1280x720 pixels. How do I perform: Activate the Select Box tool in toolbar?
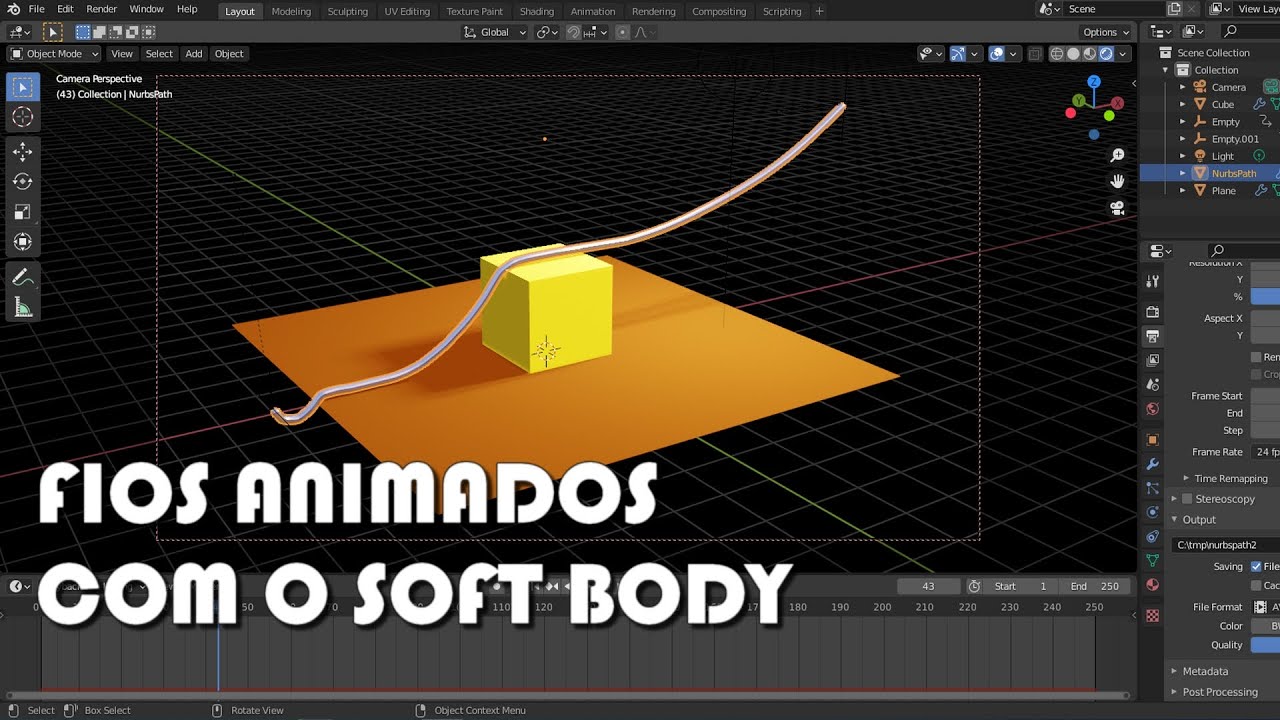[22, 87]
